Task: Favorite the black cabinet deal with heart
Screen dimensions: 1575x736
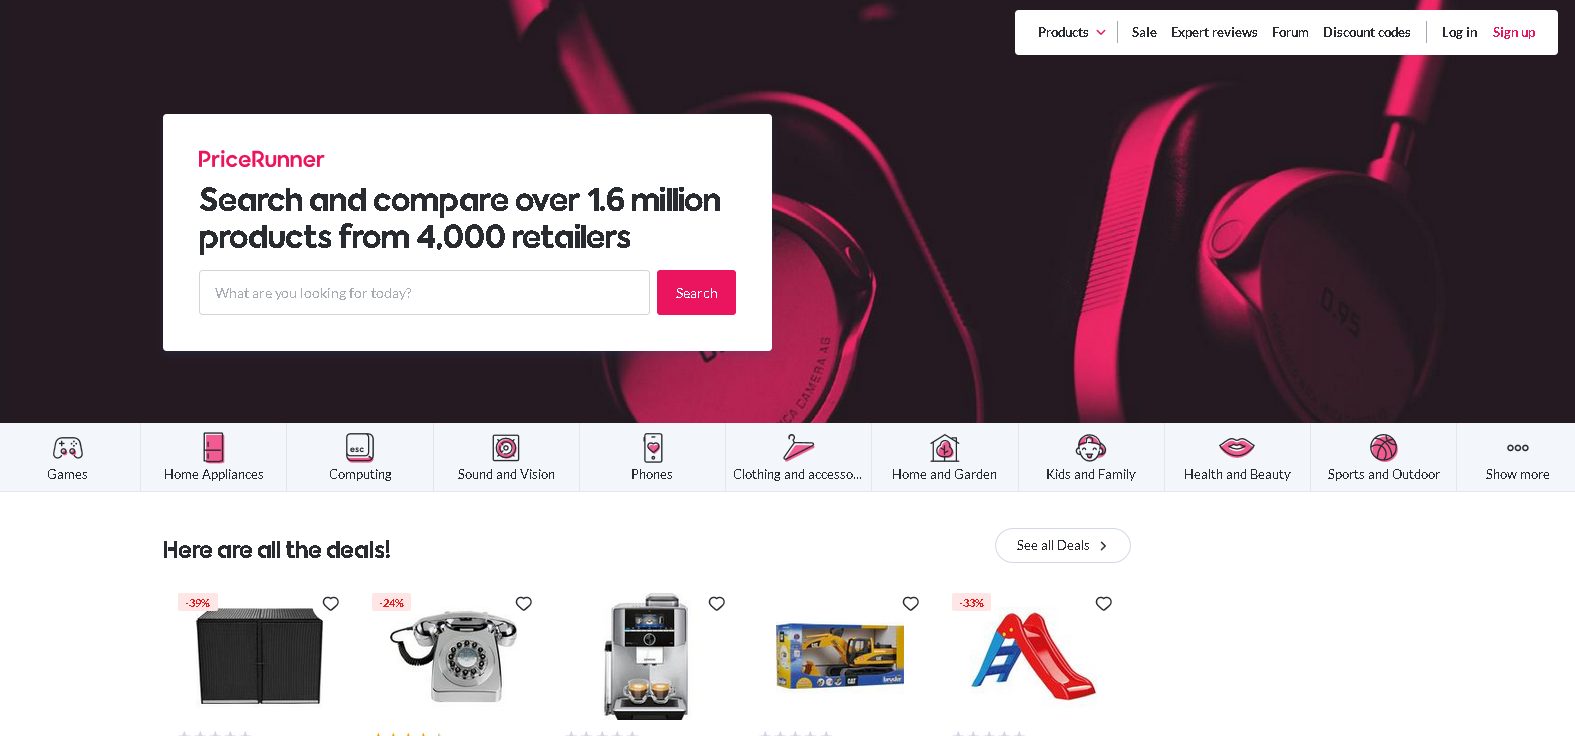Action: (331, 603)
